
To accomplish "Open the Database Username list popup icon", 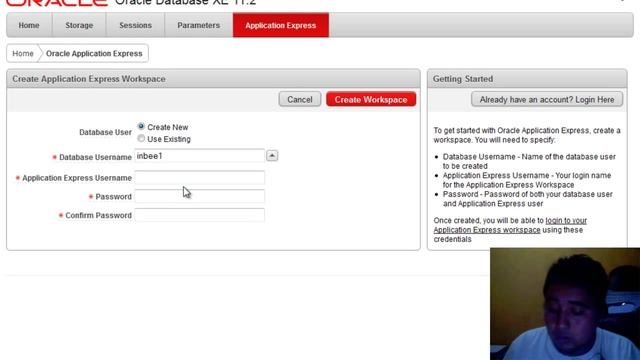I will point(272,156).
